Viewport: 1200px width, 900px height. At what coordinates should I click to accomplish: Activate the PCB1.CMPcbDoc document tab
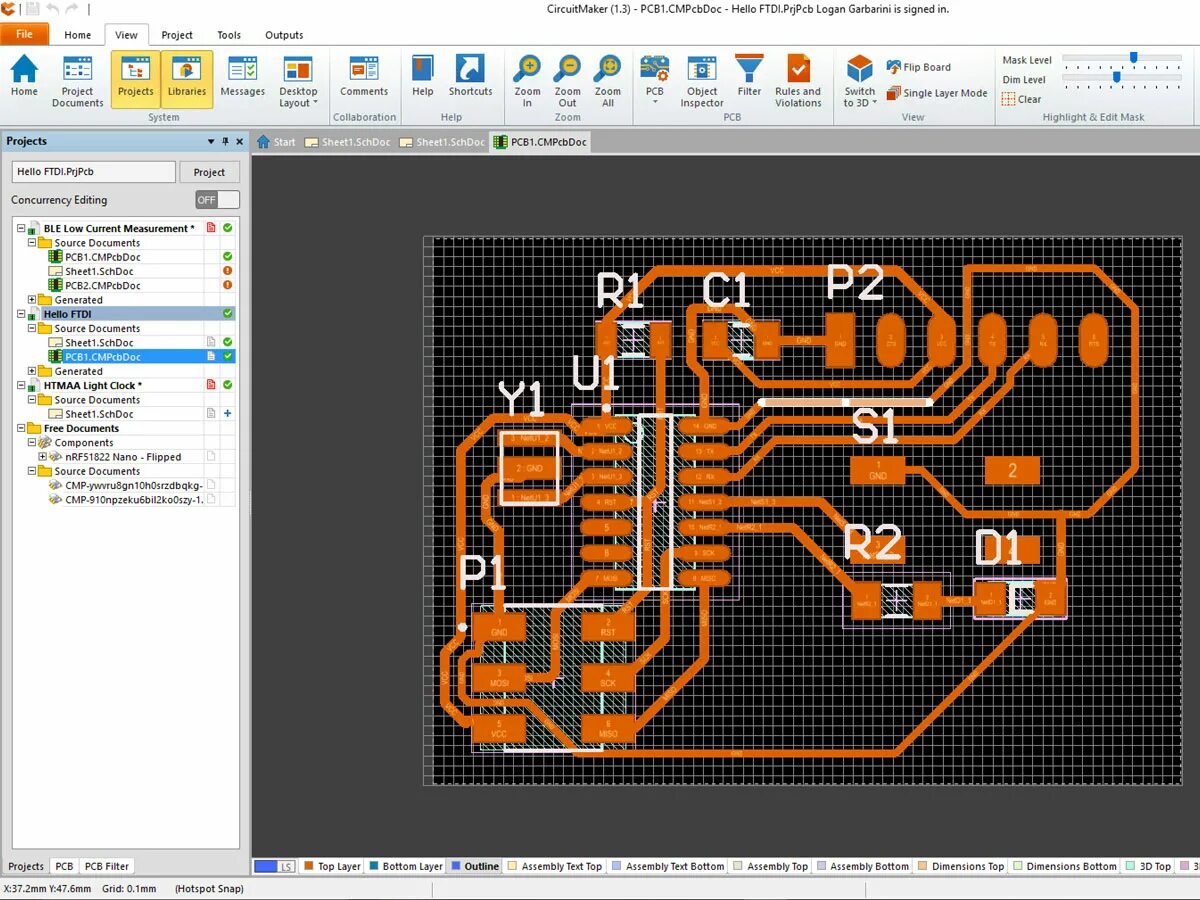[540, 142]
